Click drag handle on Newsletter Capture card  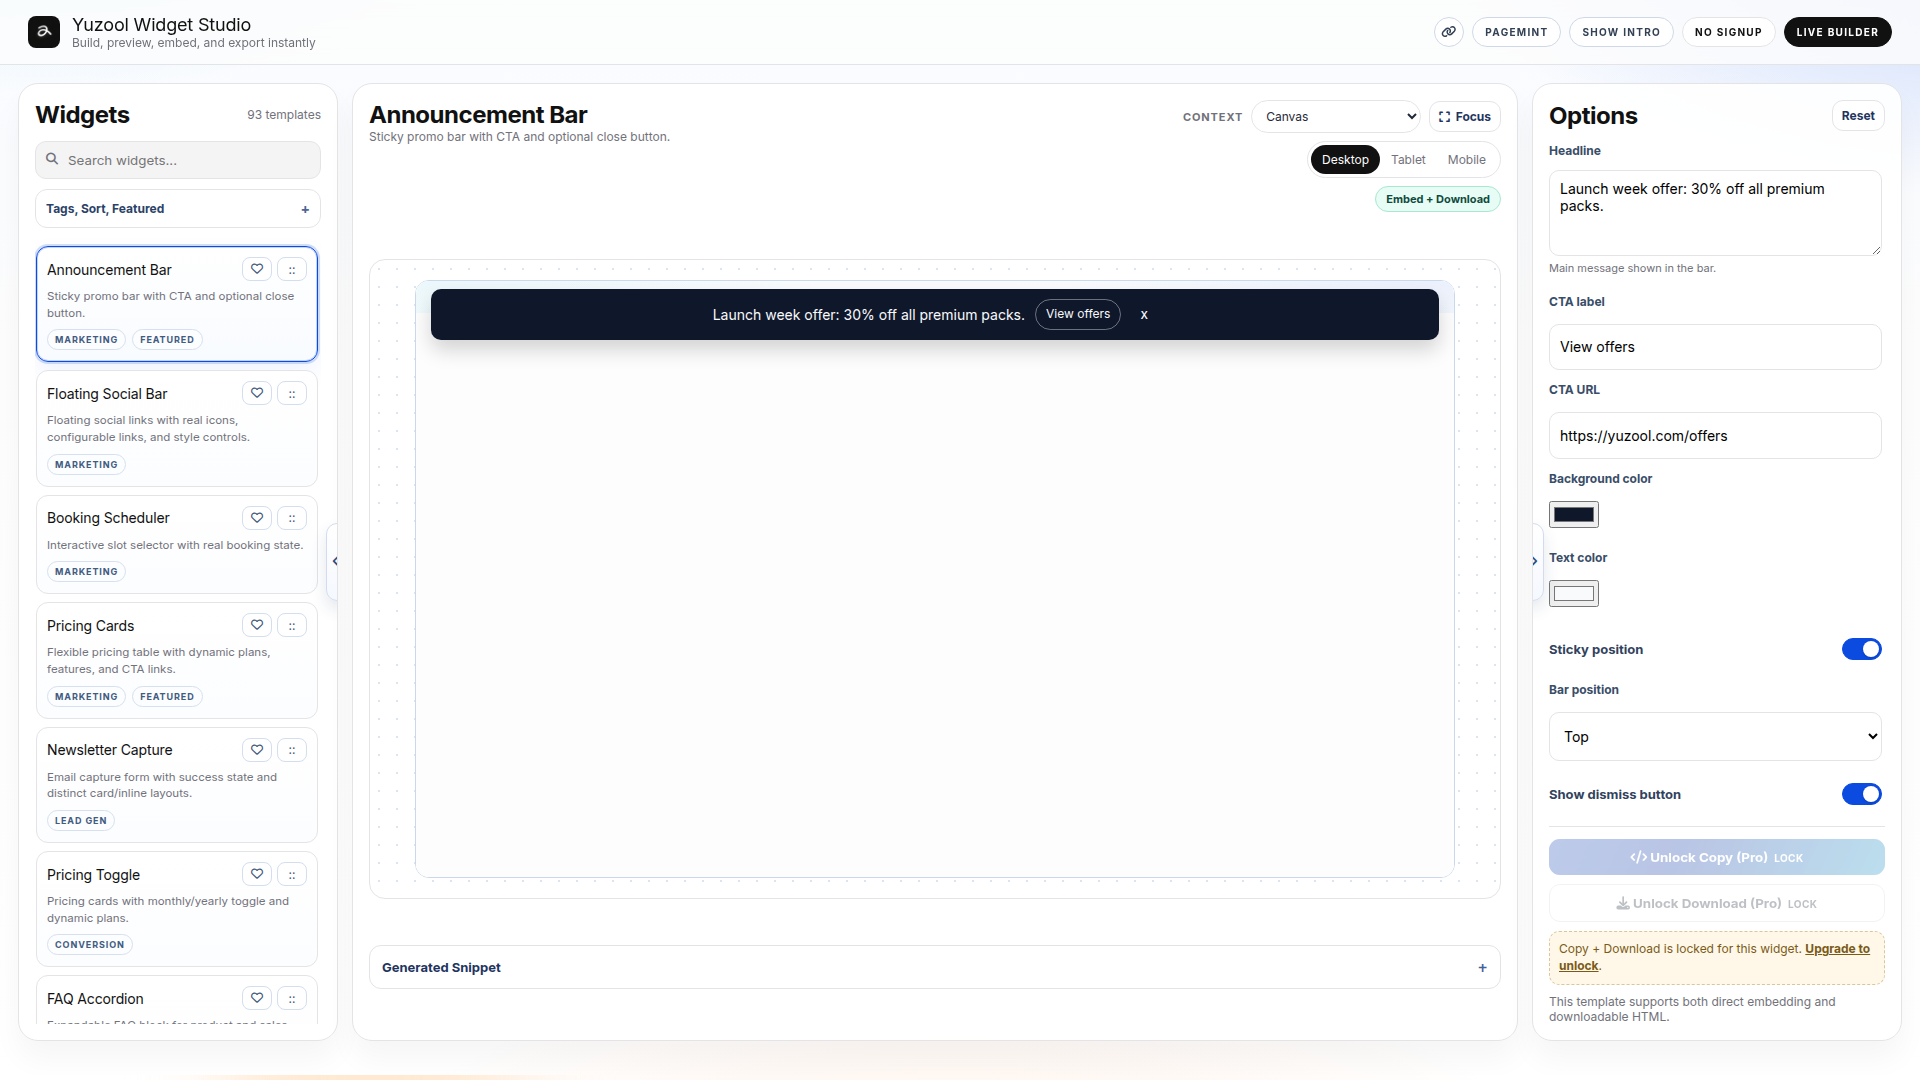pyautogui.click(x=292, y=750)
